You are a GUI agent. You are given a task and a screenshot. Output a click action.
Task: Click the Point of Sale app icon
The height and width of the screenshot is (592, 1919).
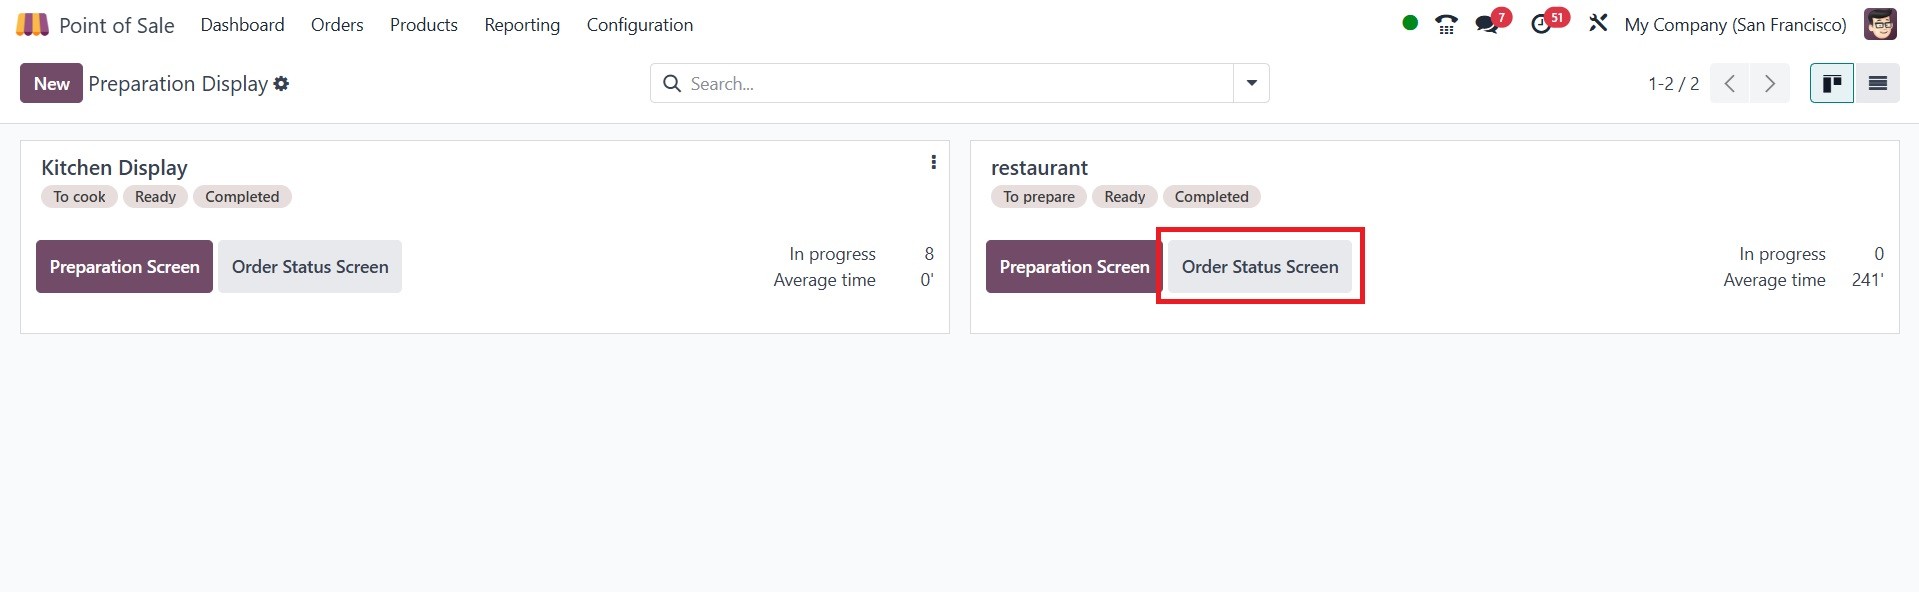pyautogui.click(x=32, y=25)
